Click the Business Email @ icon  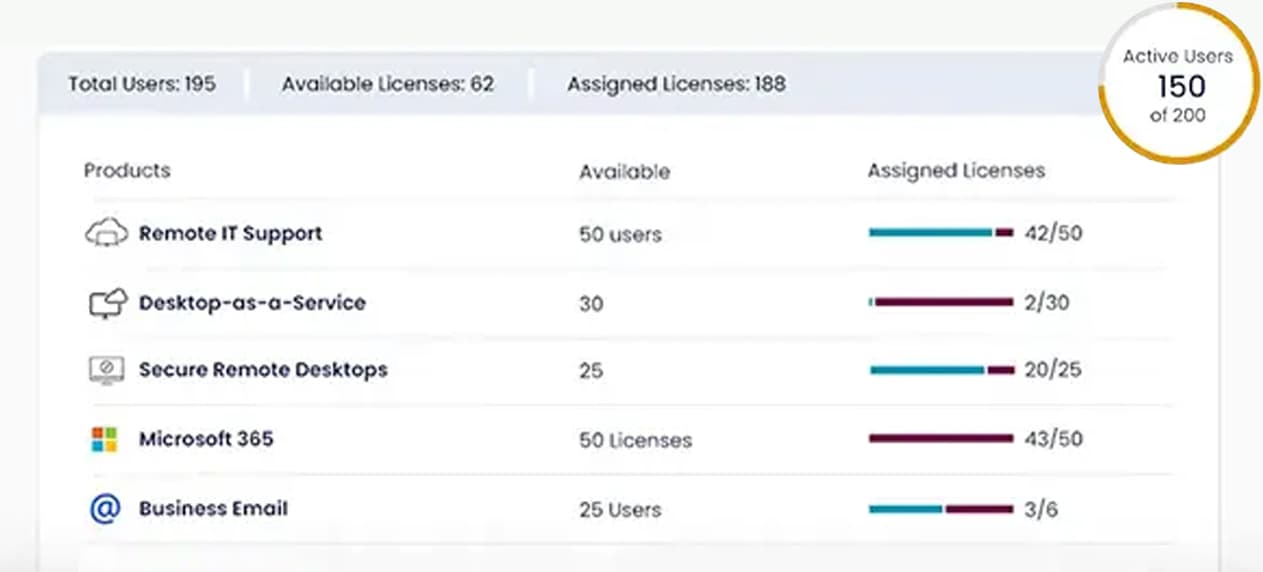coord(105,509)
